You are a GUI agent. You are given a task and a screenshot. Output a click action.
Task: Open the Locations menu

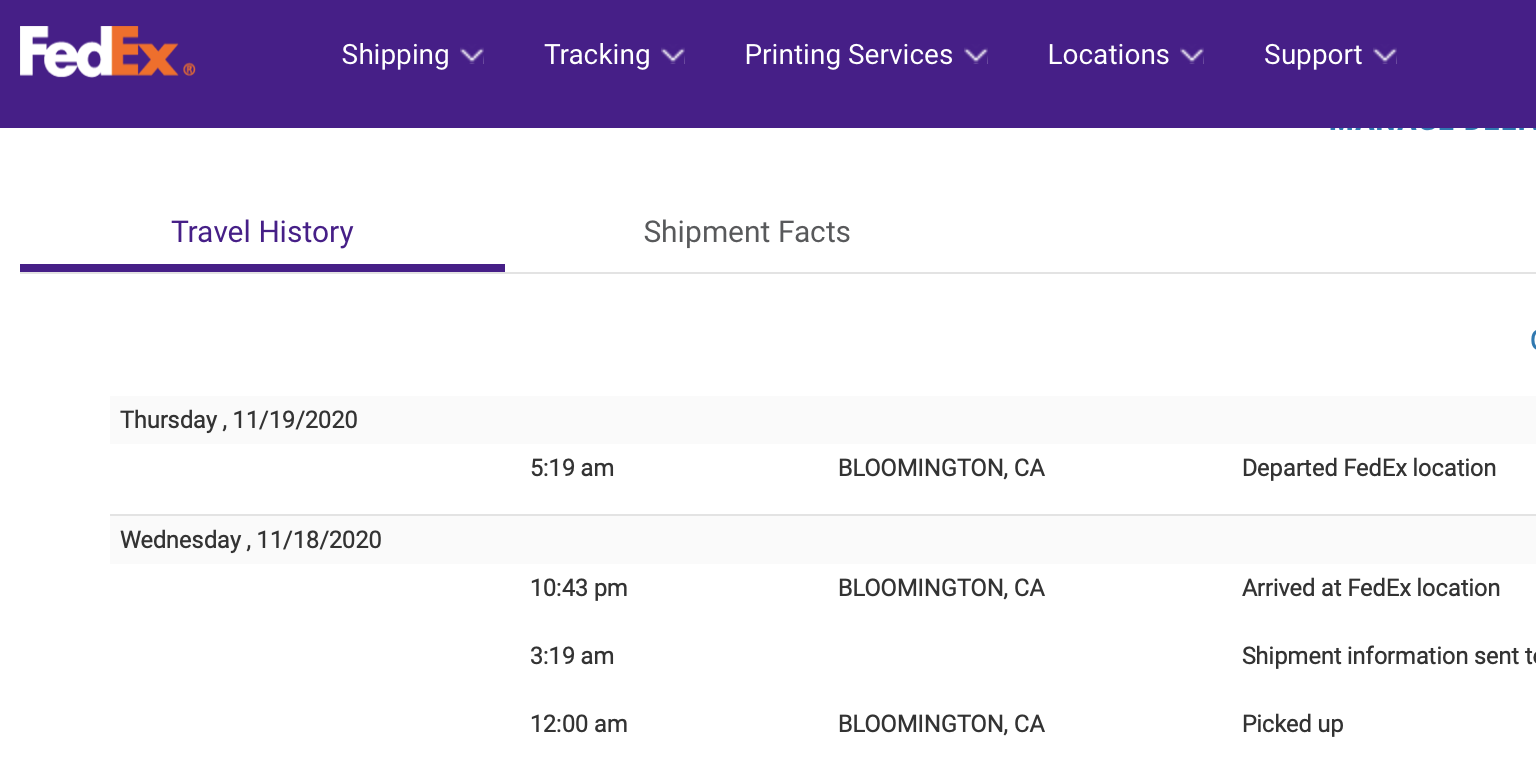pos(1108,55)
